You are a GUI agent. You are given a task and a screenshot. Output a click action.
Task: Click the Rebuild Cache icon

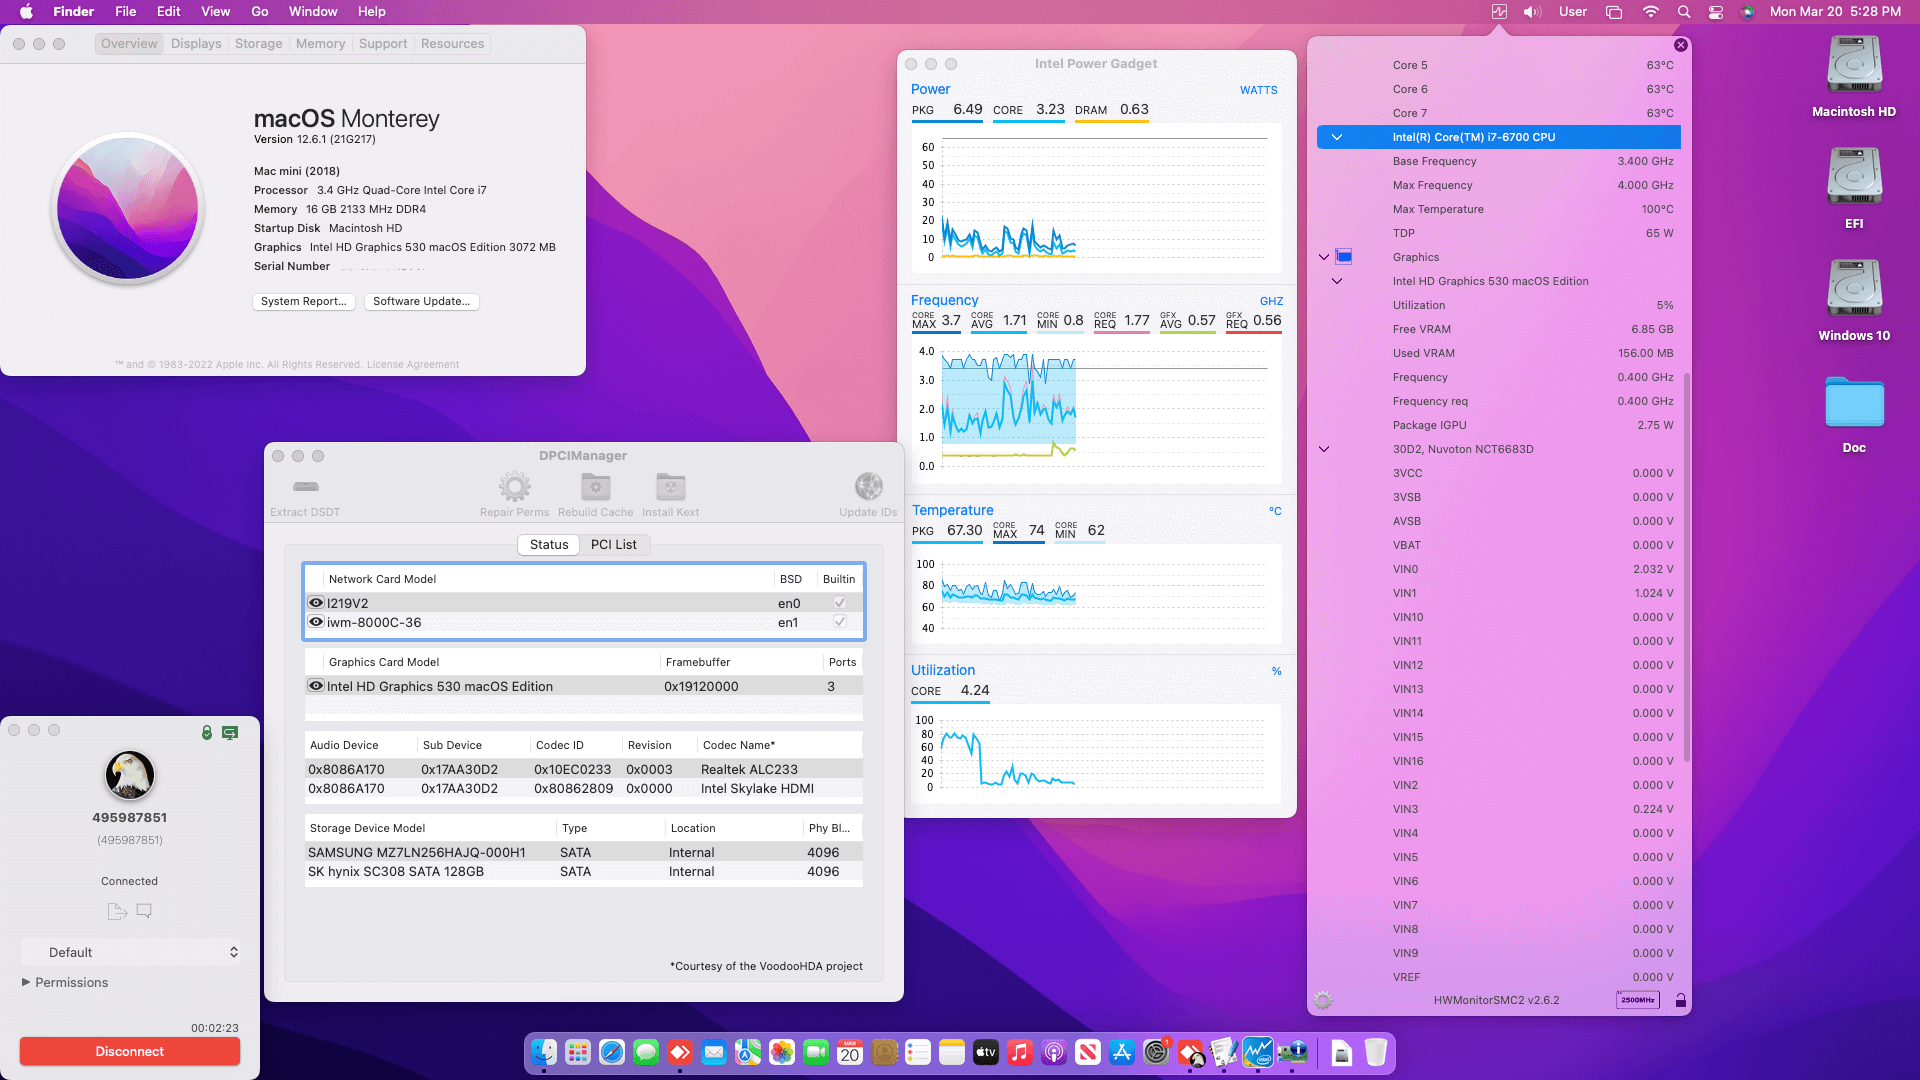pos(595,487)
